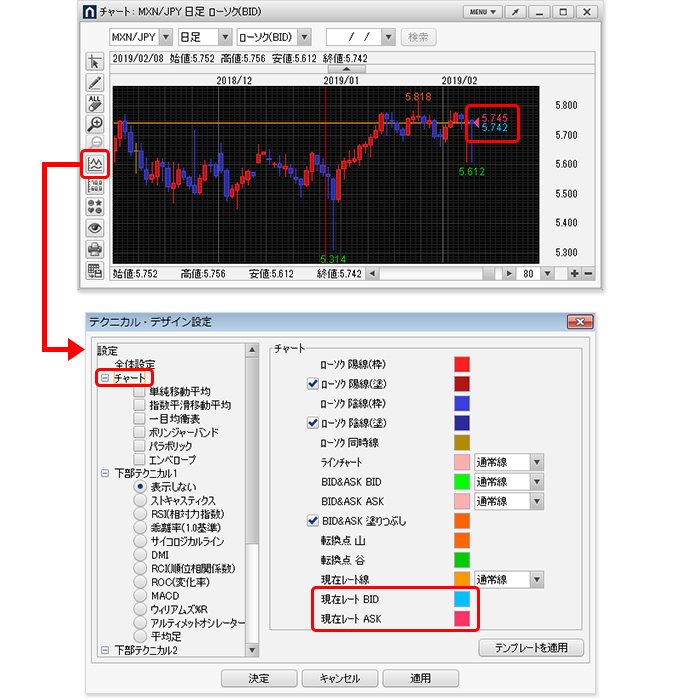Click the 決定 button
Image resolution: width=680 pixels, height=700 pixels.
point(258,678)
